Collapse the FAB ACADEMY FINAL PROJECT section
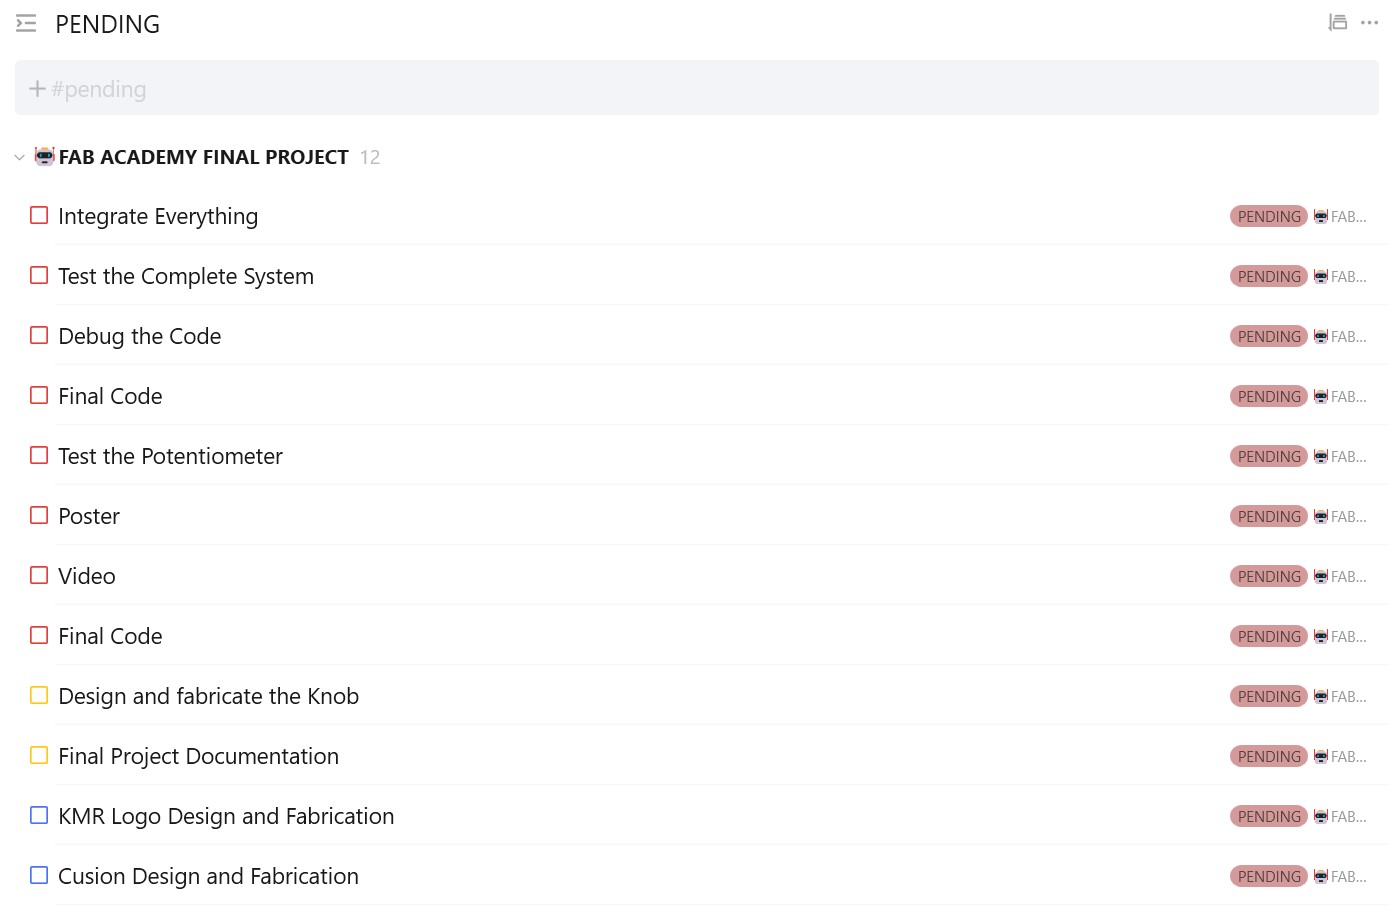1397x913 pixels. tap(19, 157)
